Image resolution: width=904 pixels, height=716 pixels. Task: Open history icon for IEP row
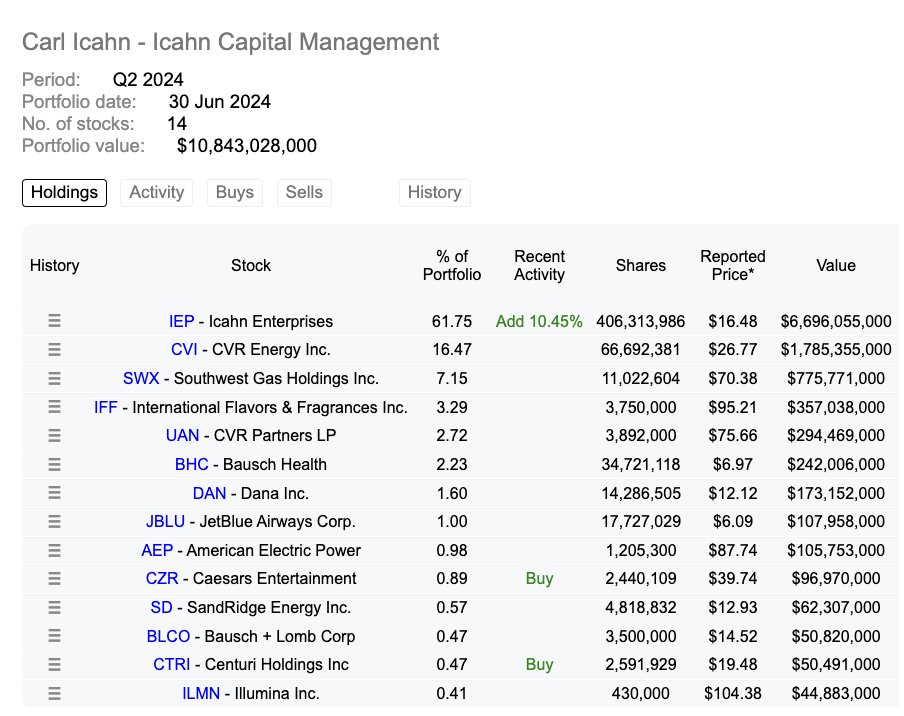pos(54,321)
